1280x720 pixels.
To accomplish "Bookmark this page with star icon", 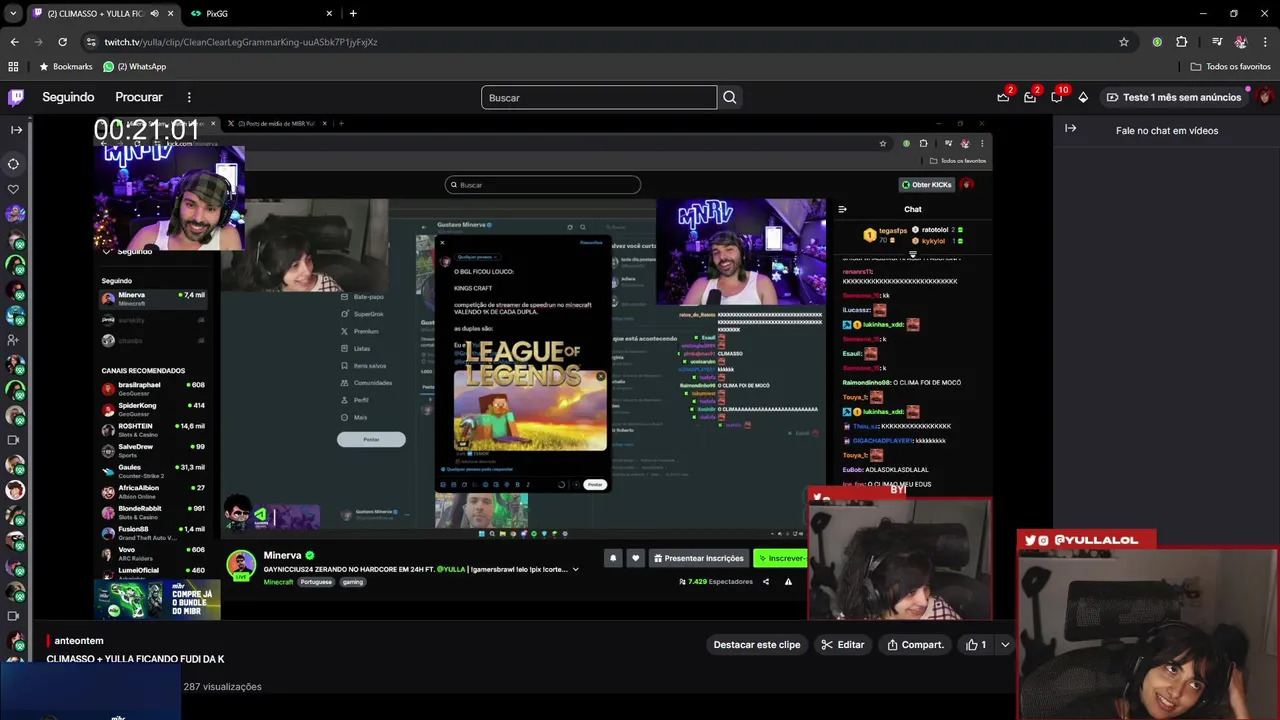I will point(1124,42).
